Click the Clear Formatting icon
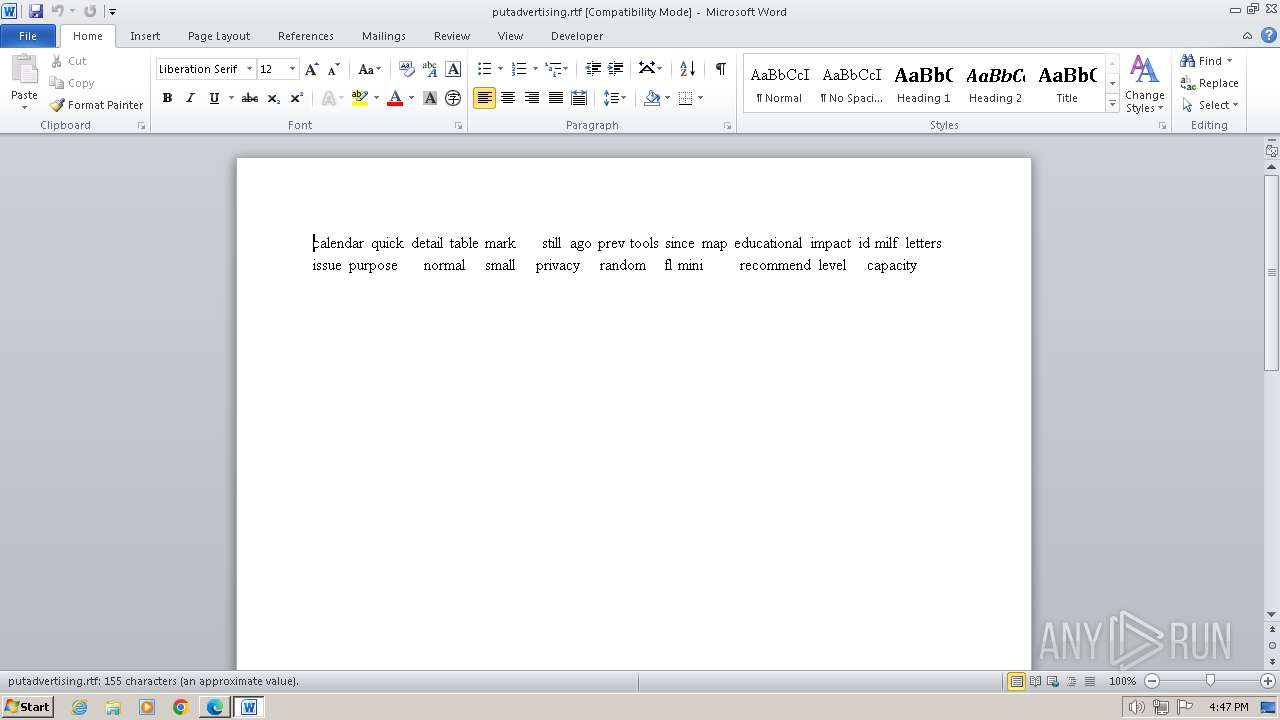 [x=406, y=69]
